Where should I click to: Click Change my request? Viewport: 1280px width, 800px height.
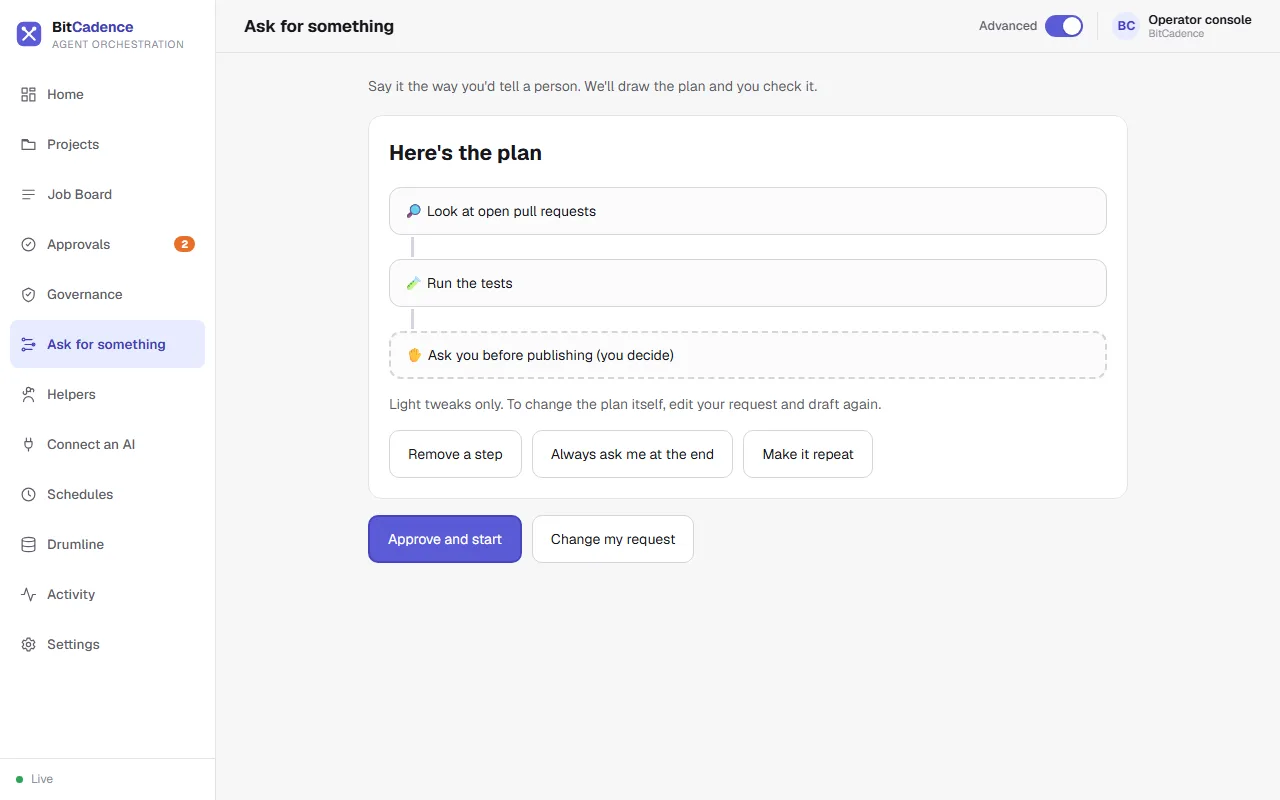[613, 539]
